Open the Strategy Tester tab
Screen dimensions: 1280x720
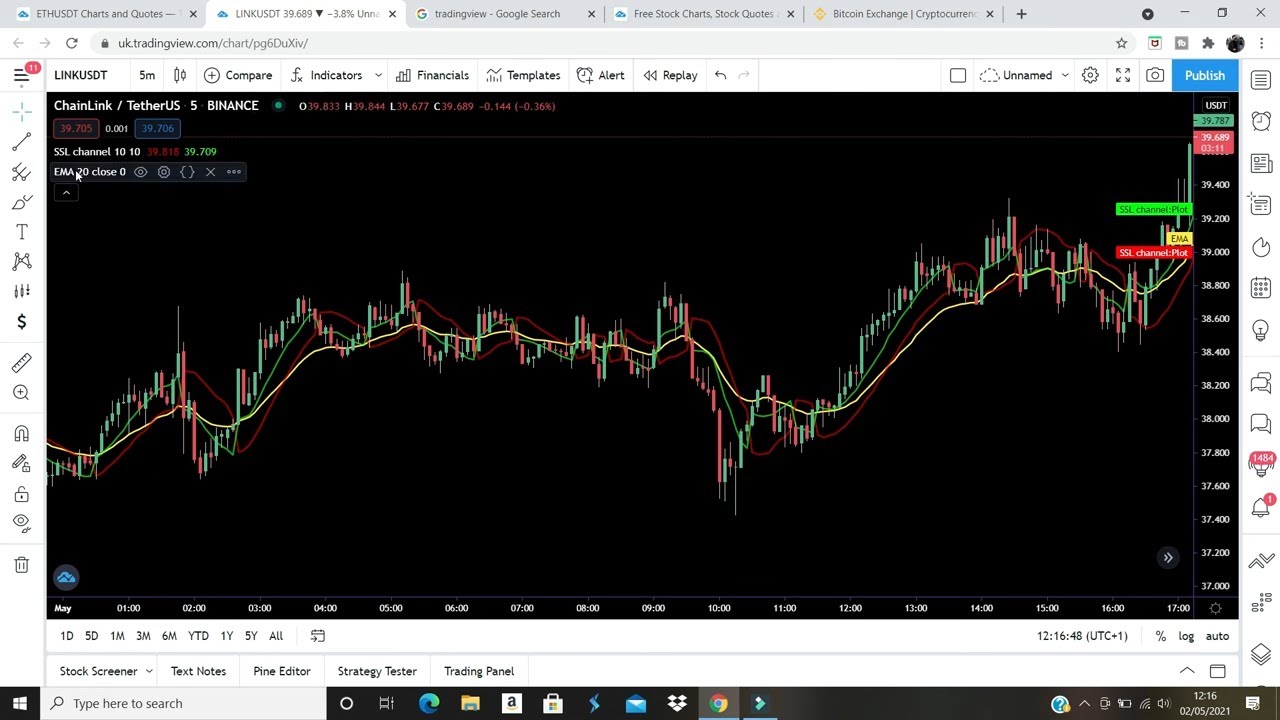[x=377, y=671]
